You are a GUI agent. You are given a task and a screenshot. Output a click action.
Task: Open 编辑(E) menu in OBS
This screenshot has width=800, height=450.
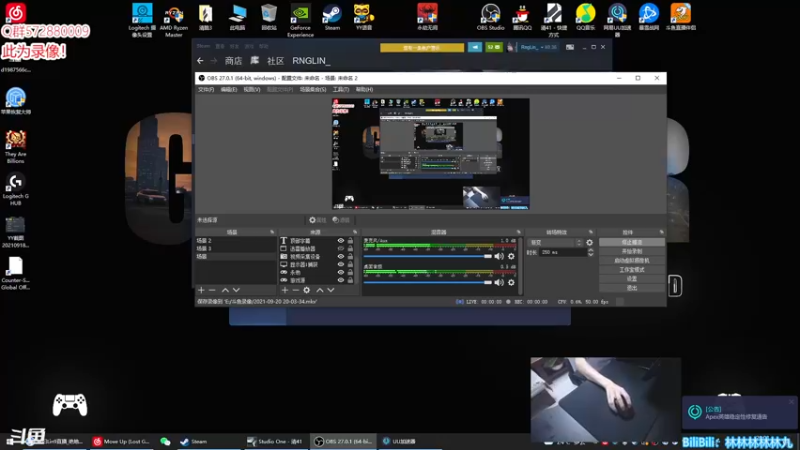[x=229, y=89]
